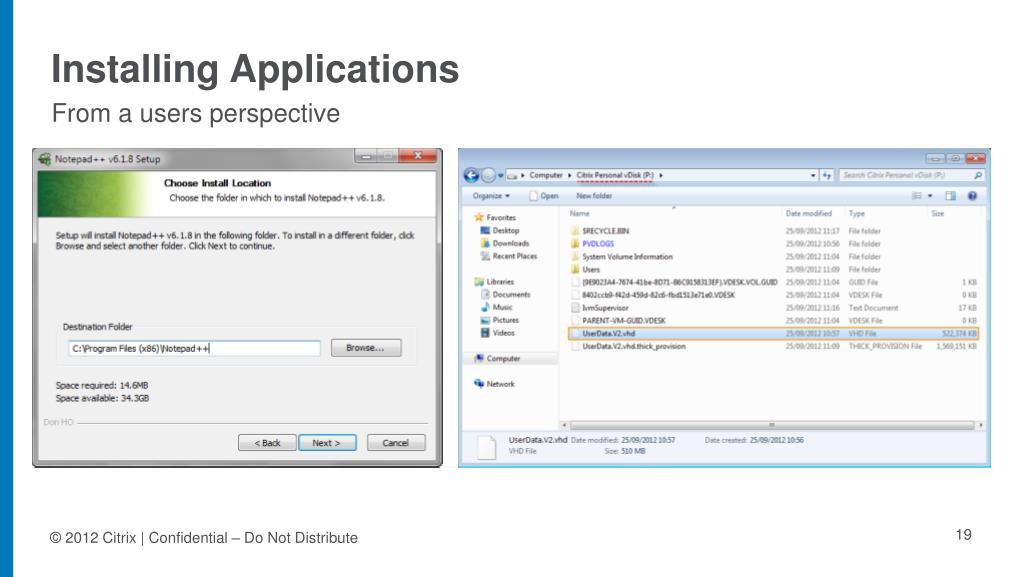Click the Browse... button in Setup

(x=365, y=348)
